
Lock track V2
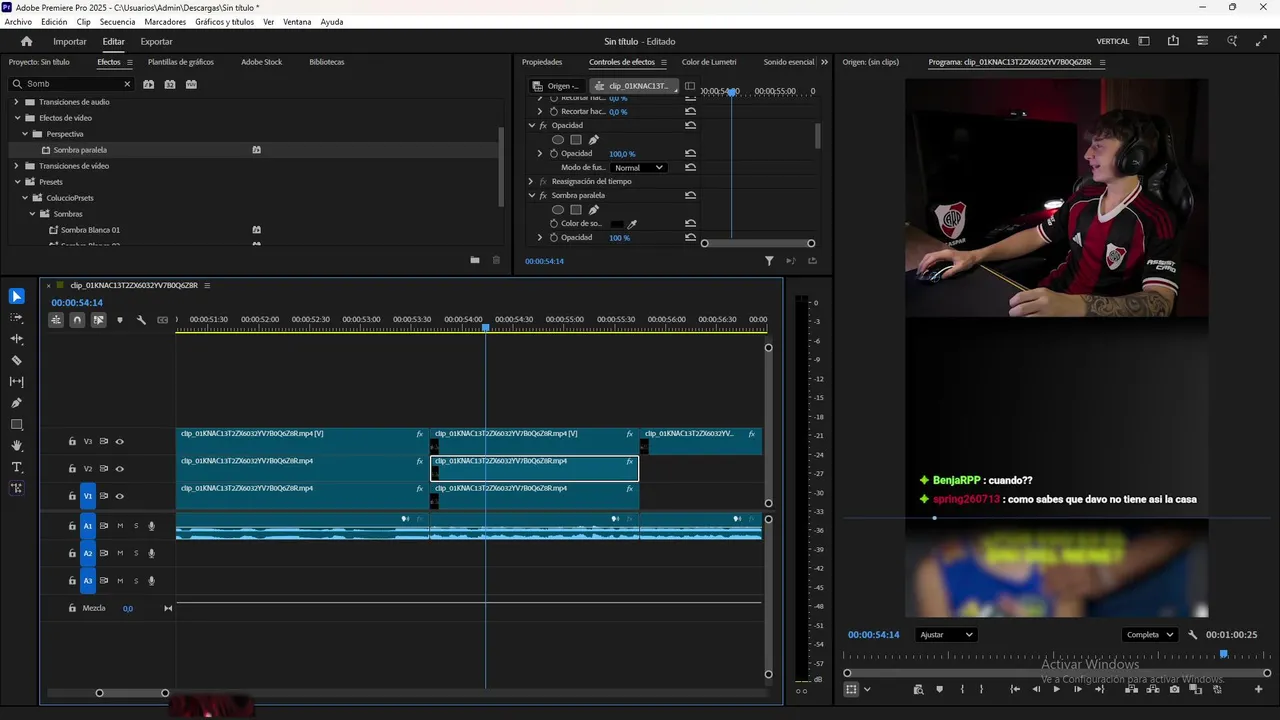[72, 469]
